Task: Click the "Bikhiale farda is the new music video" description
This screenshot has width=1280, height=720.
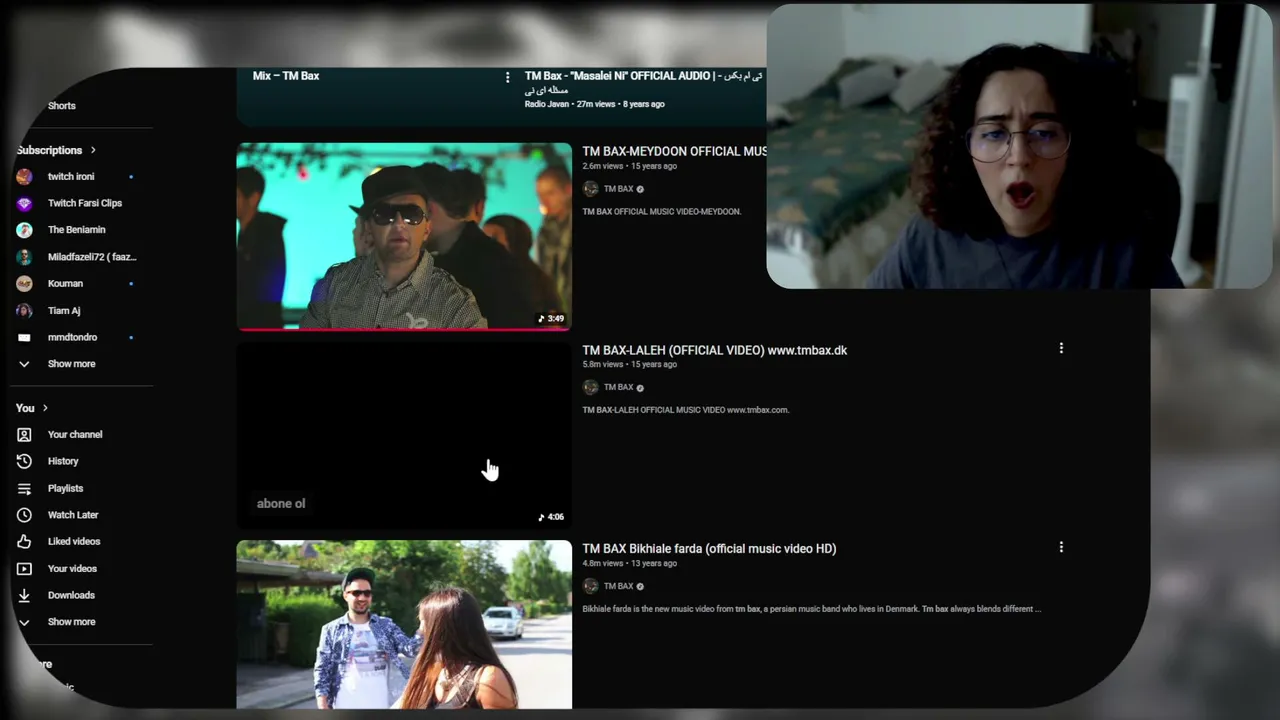Action: [x=812, y=609]
